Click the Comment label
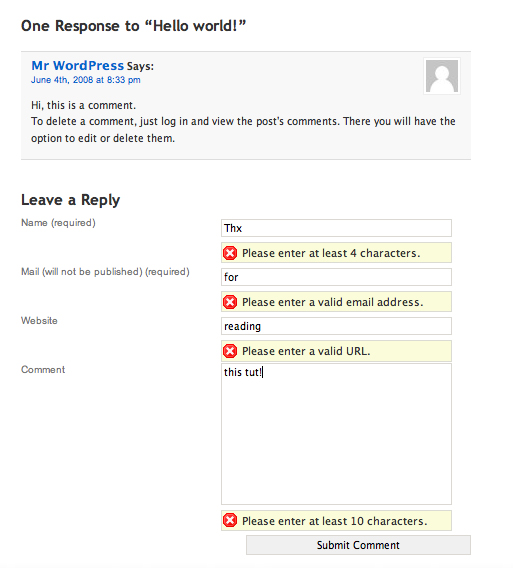This screenshot has width=513, height=568. click(x=43, y=369)
